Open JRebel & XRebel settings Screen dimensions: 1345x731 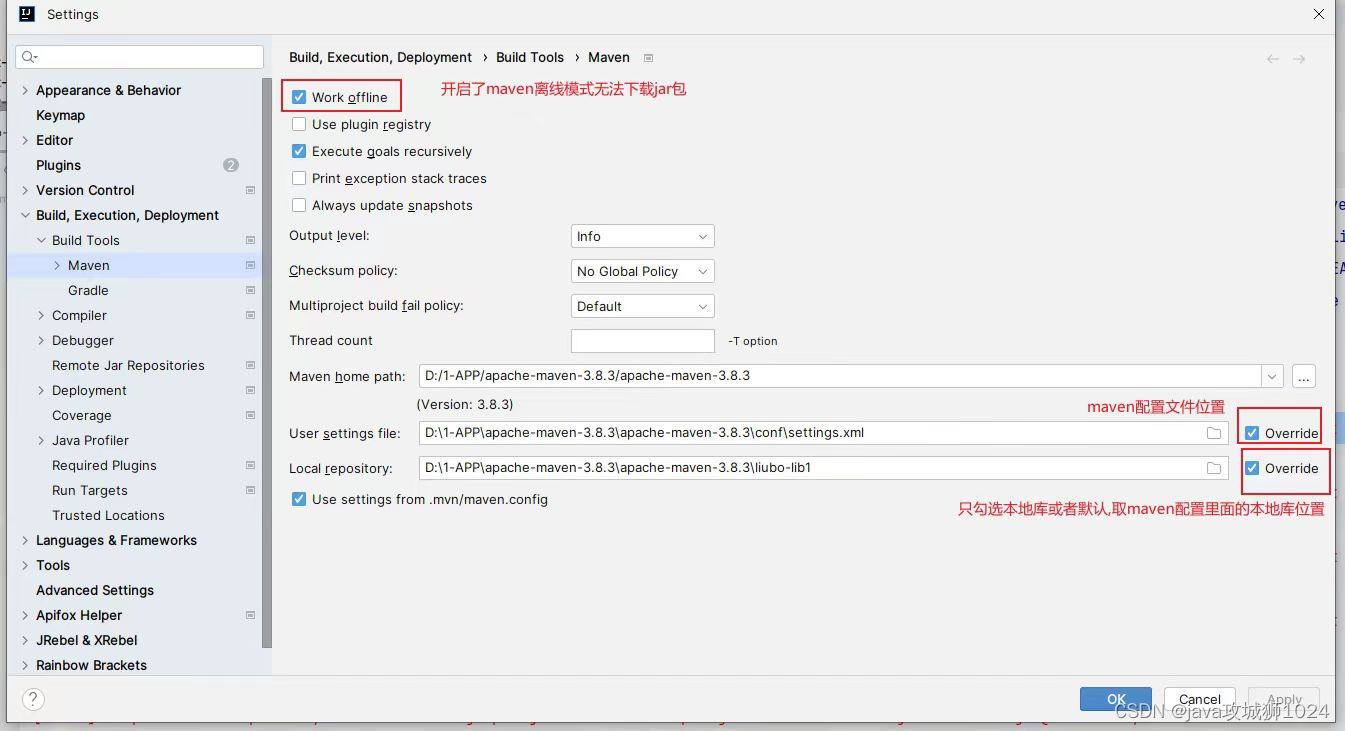click(87, 640)
